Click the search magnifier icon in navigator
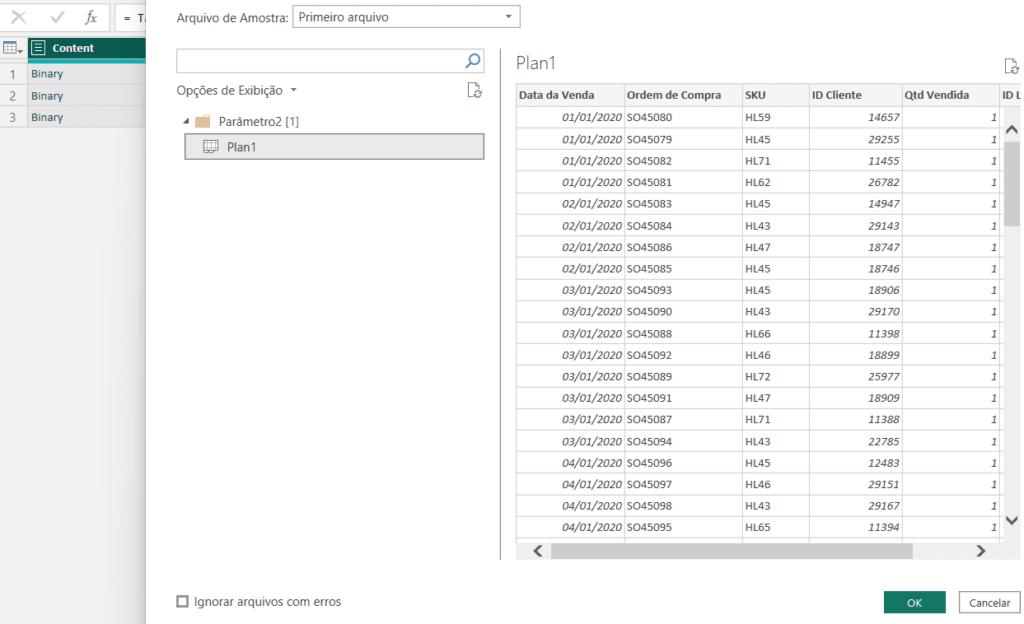 point(473,61)
